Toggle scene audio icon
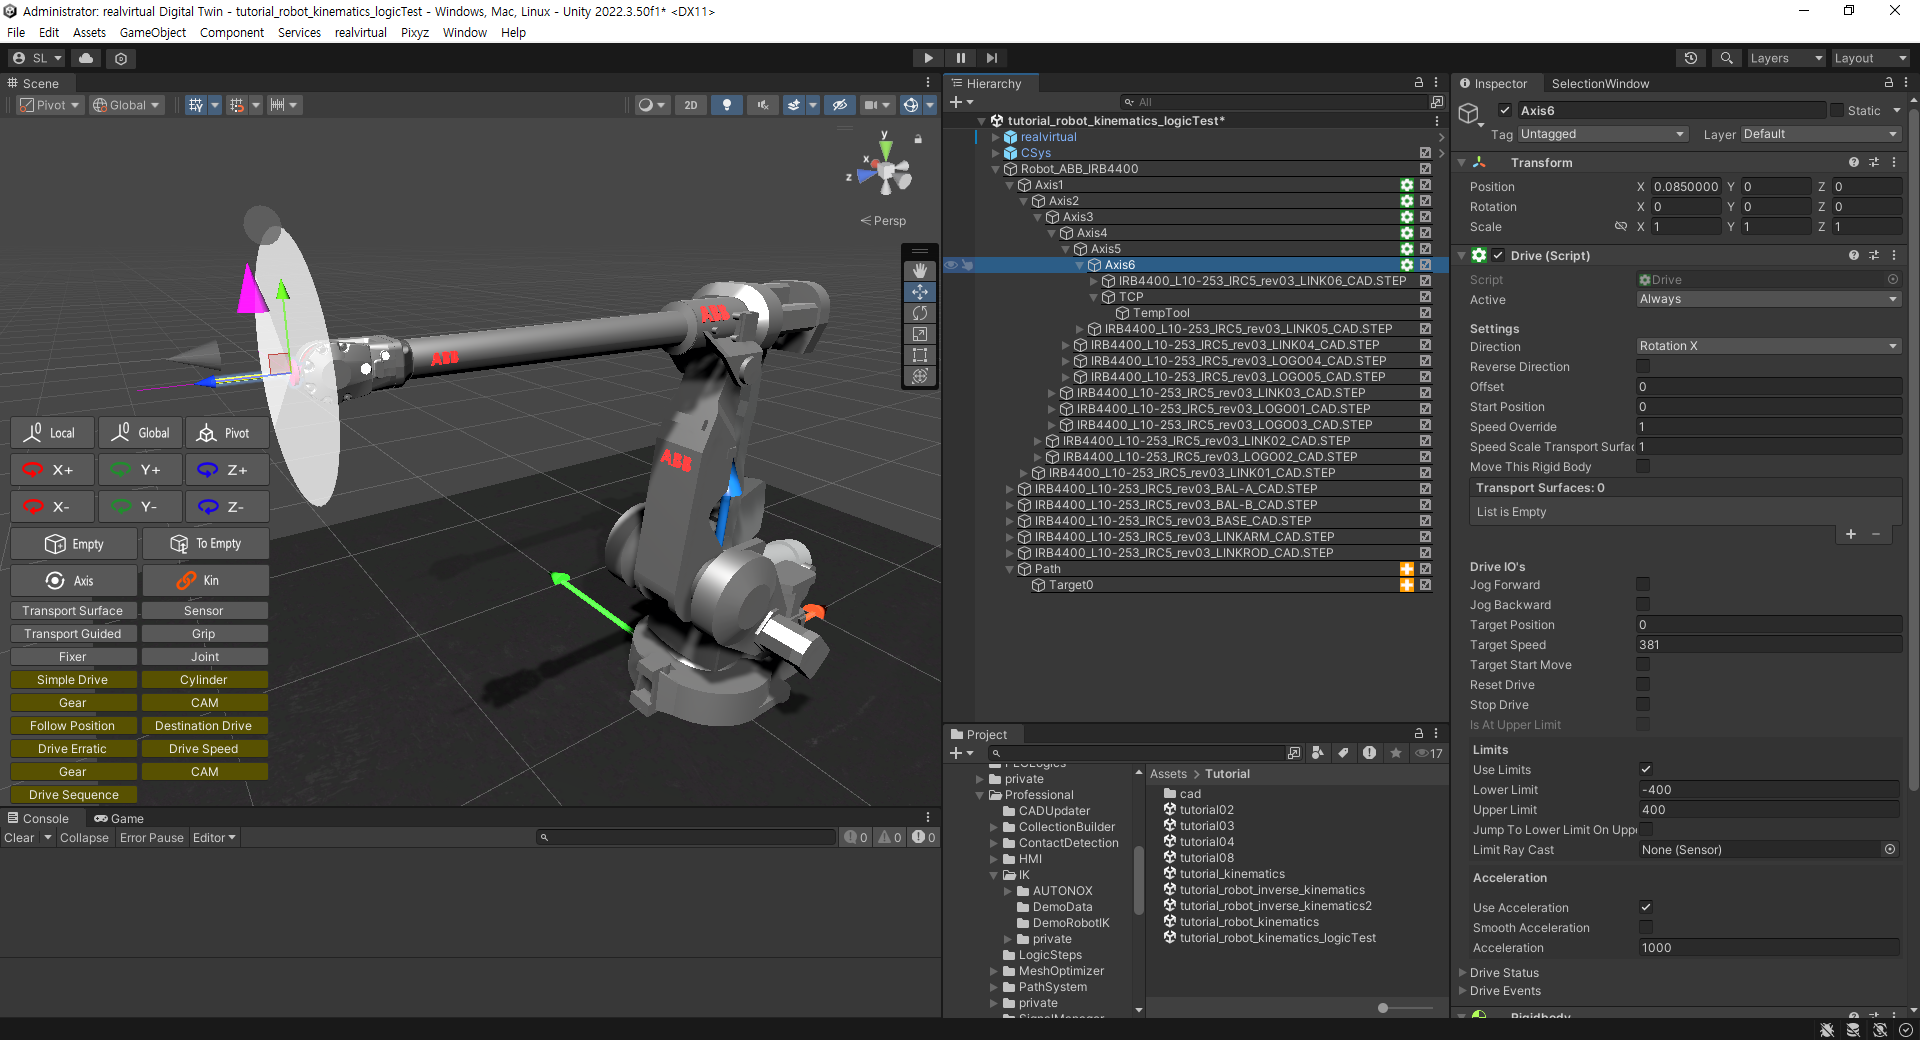Image resolution: width=1920 pixels, height=1040 pixels. point(763,105)
